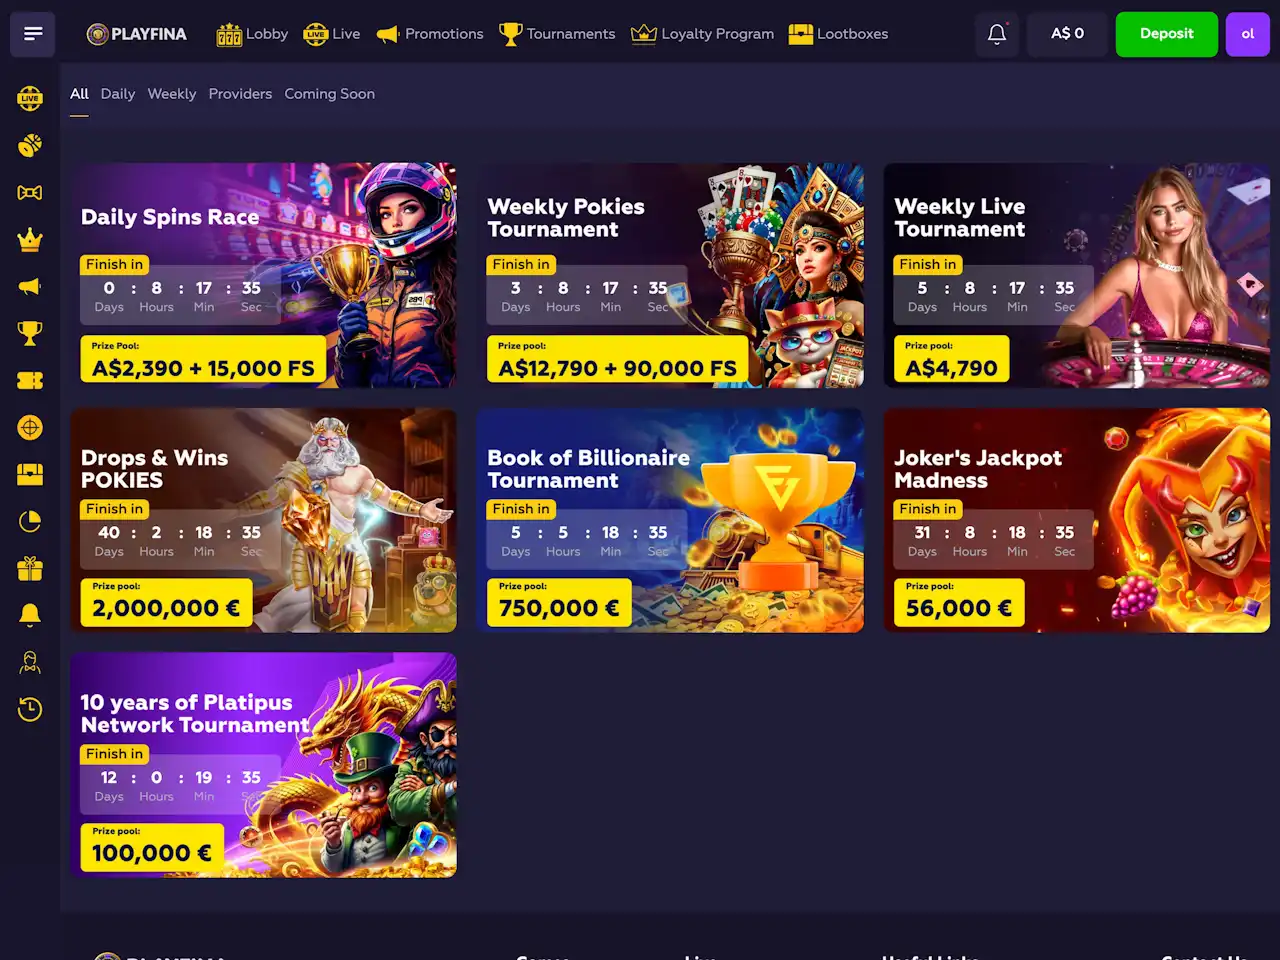Open Loyalty Program in top navigation
The height and width of the screenshot is (960, 1280).
(703, 34)
